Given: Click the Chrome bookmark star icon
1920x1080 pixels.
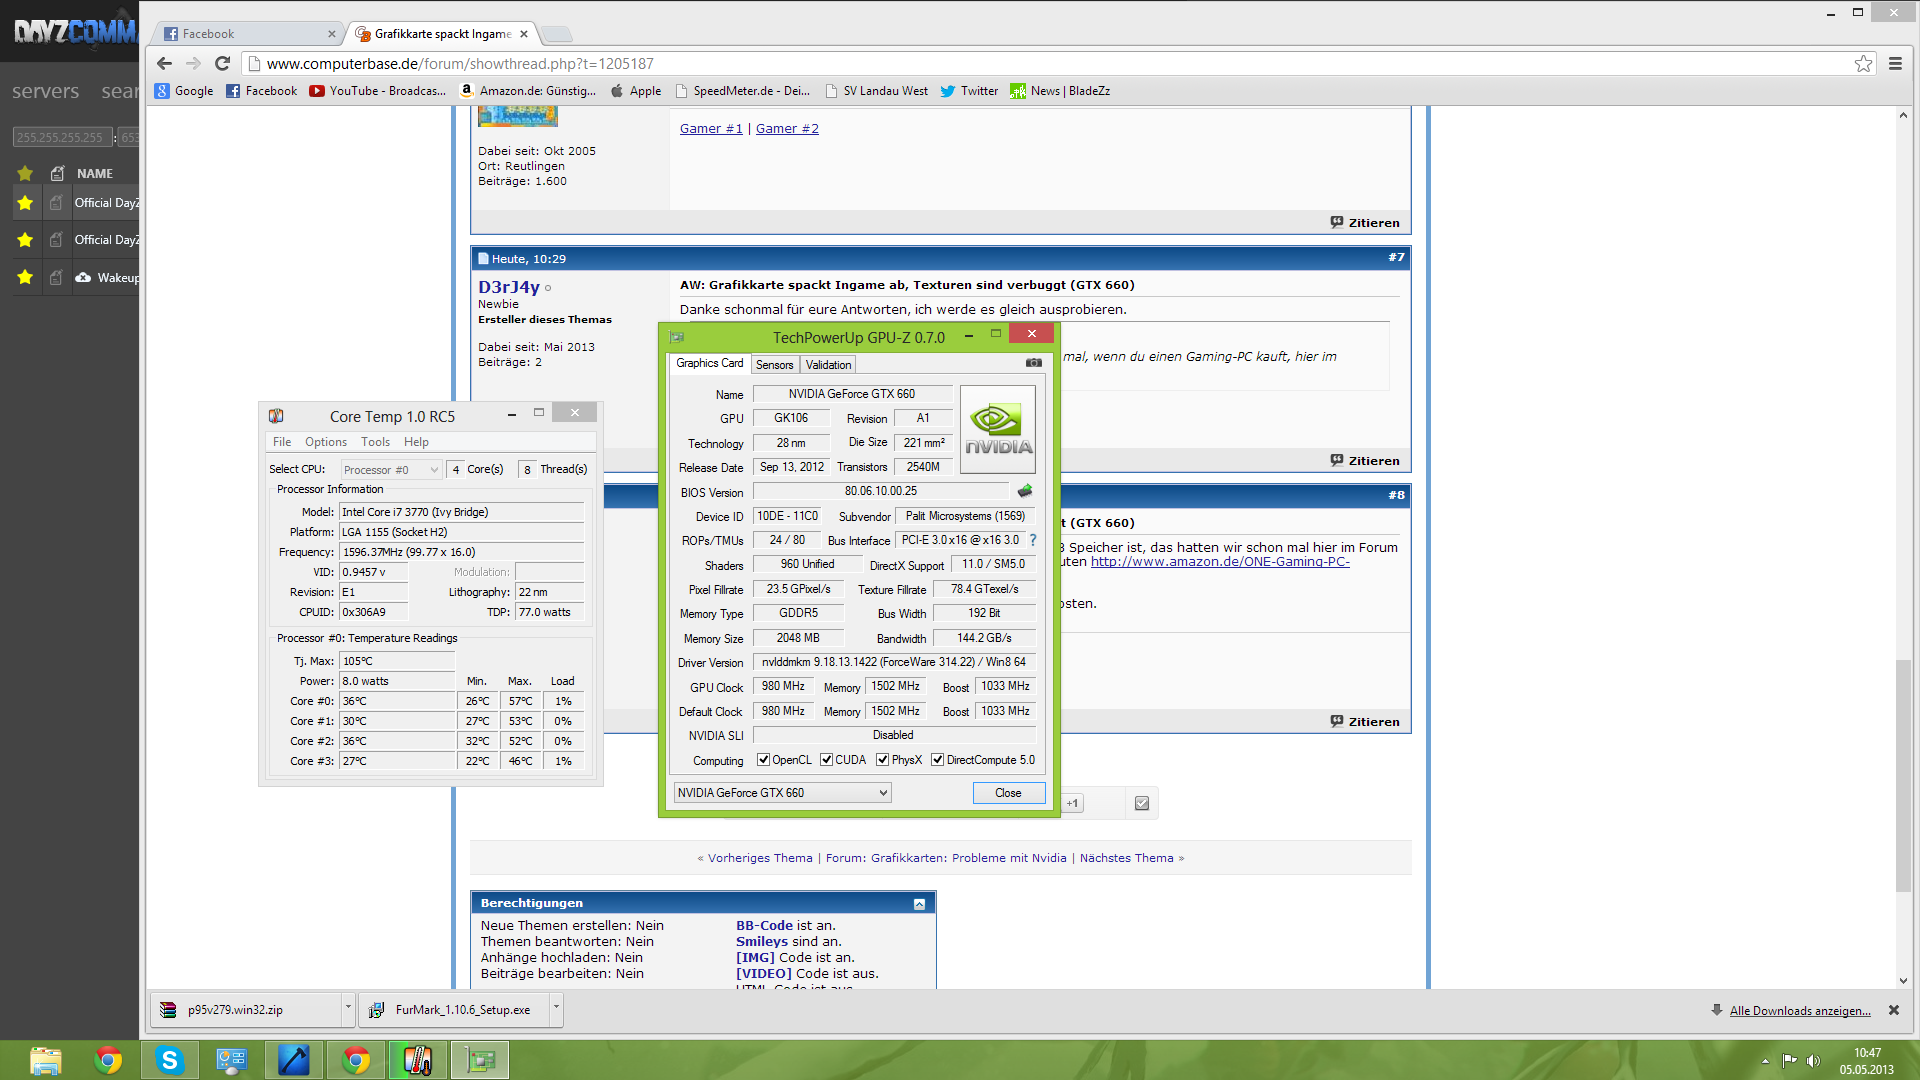Looking at the screenshot, I should [x=1863, y=64].
